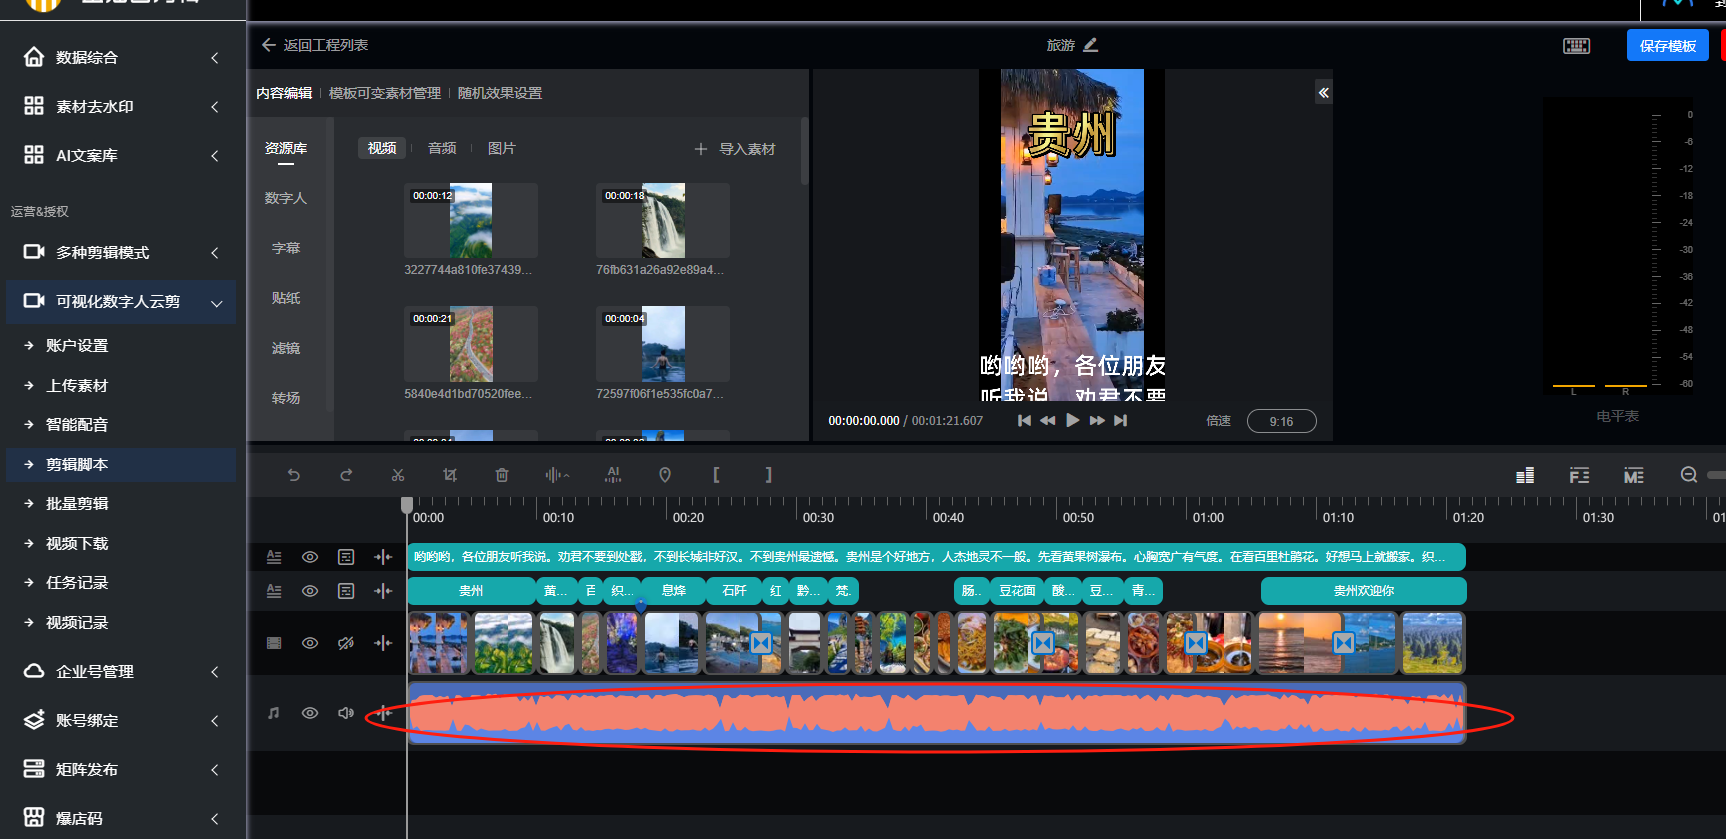Click 导入素材 to import media
The width and height of the screenshot is (1726, 839).
click(x=735, y=149)
